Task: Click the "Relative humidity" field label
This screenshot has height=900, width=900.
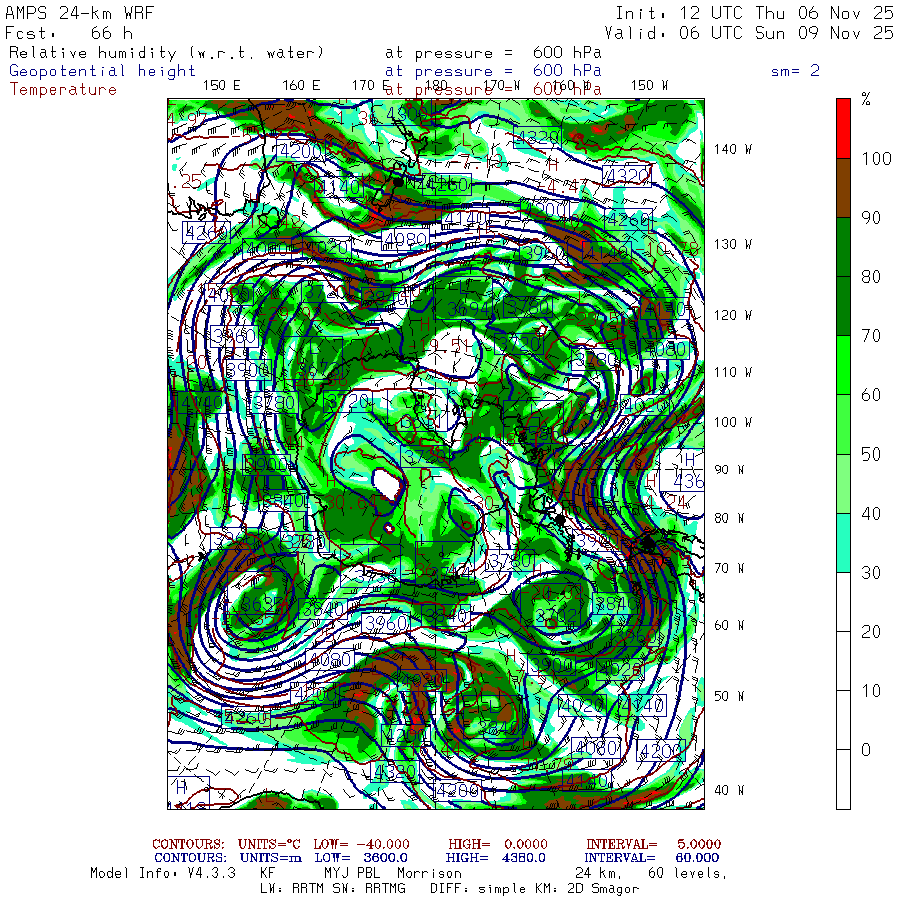Action: 167,52
